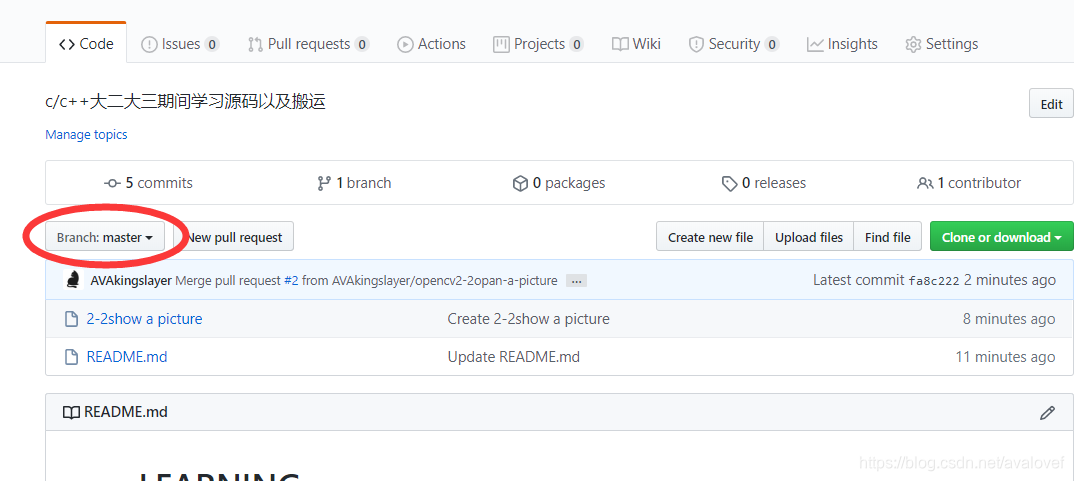Viewport: 1074px width, 481px height.
Task: Open the AVAkingslayer commit author link
Action: click(131, 280)
